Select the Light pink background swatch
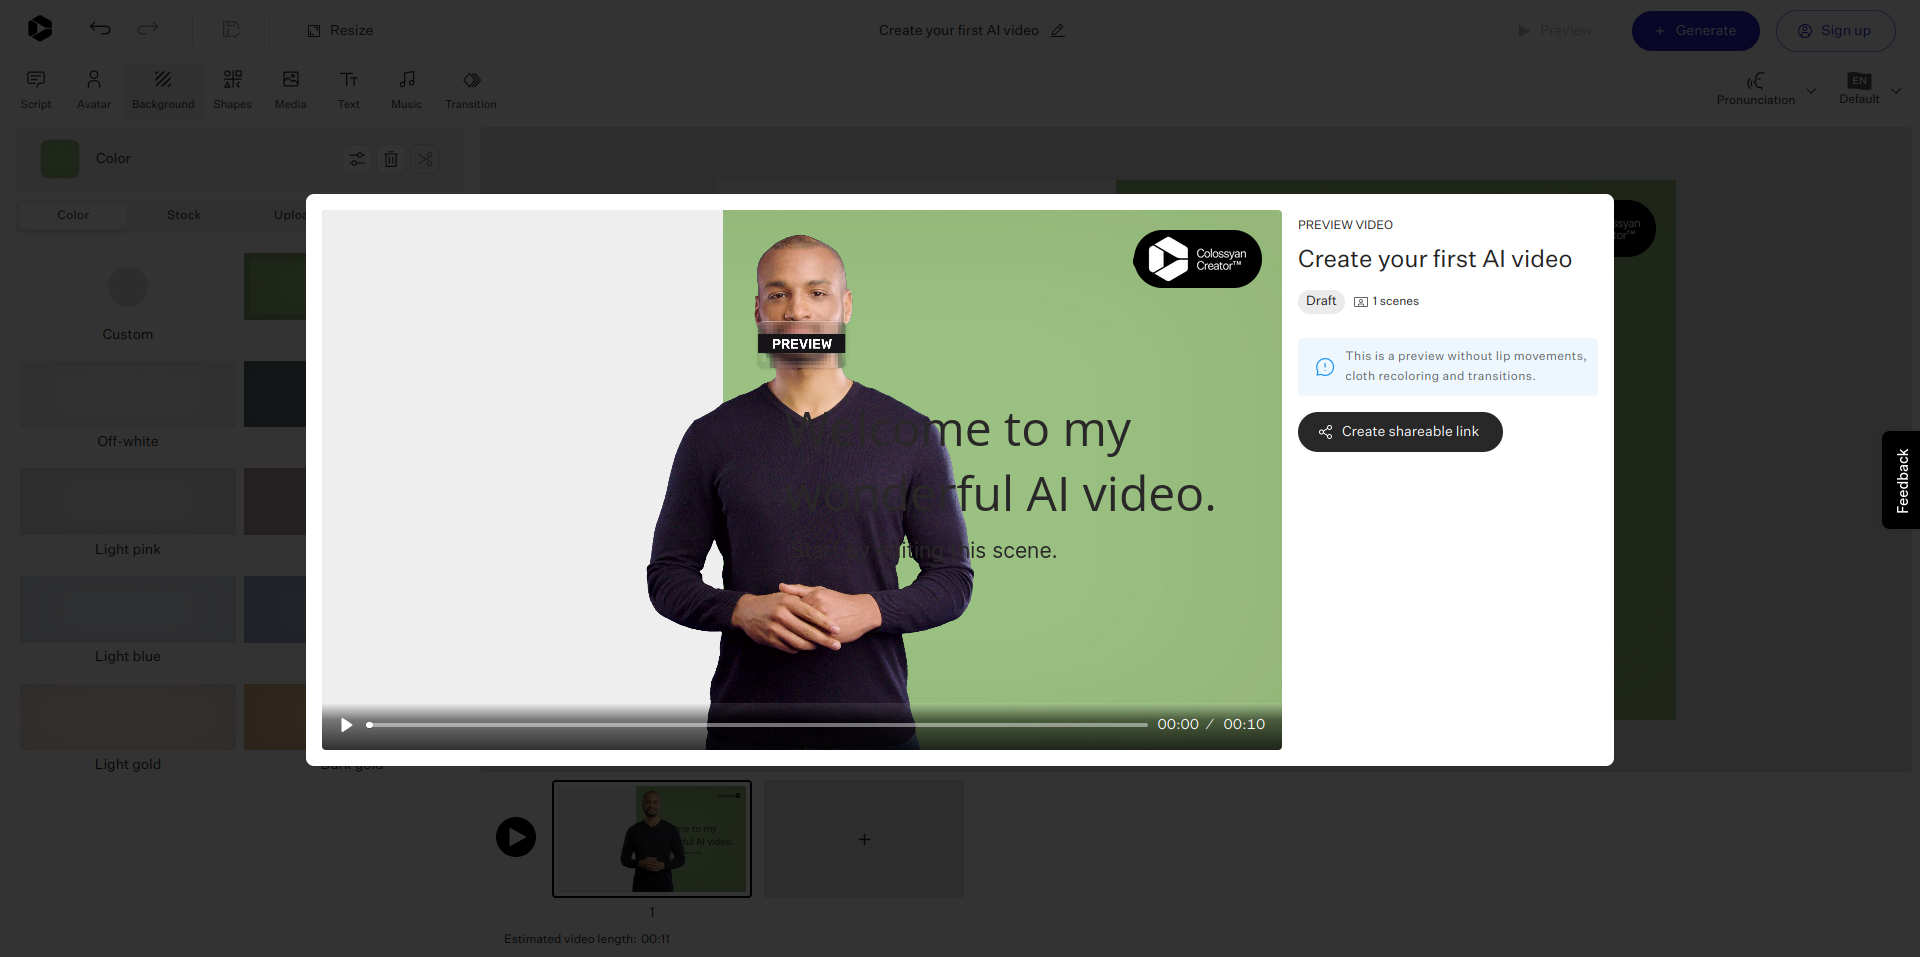This screenshot has height=957, width=1920. pos(127,501)
